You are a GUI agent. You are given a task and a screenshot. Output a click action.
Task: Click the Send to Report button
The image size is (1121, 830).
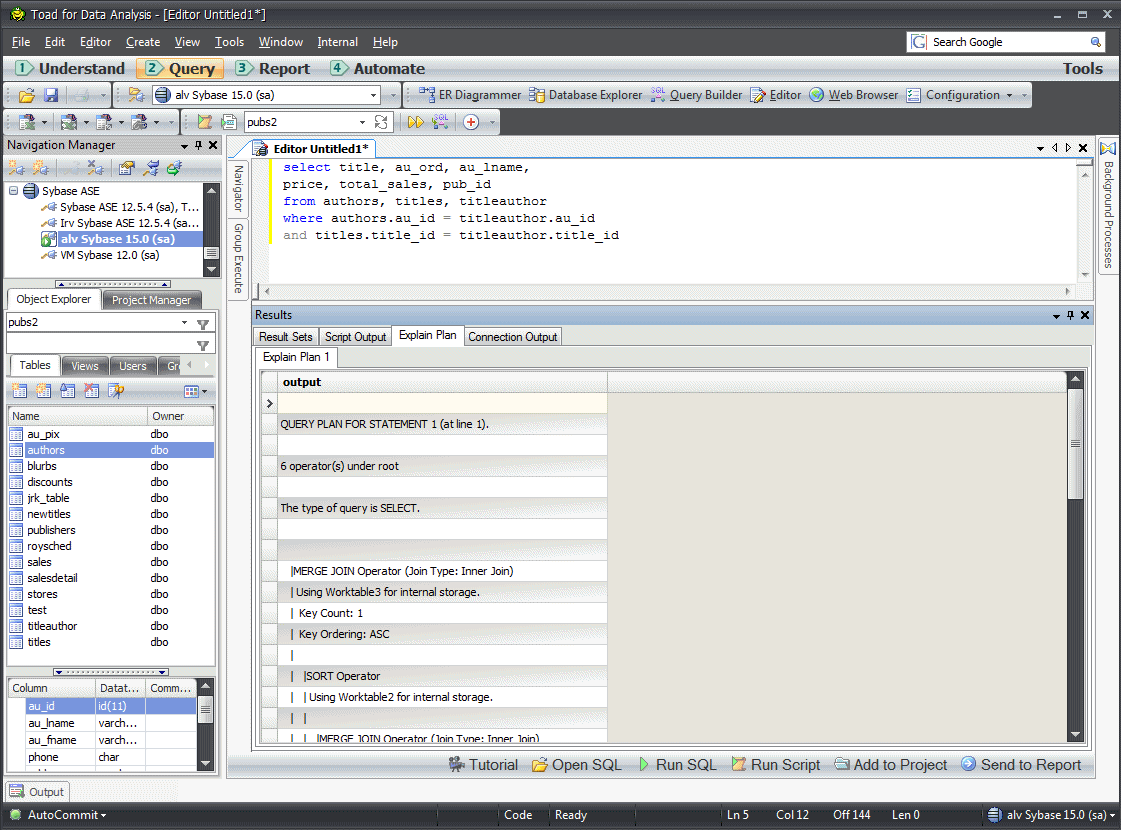1021,765
